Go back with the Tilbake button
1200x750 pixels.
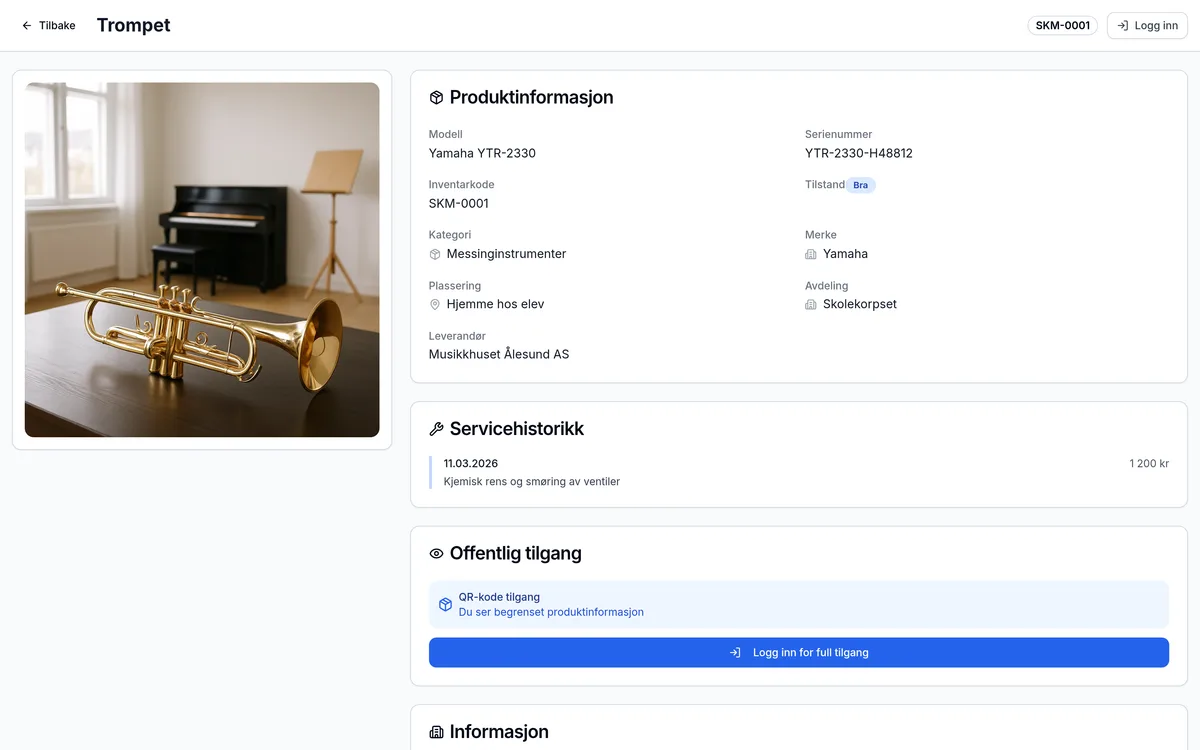pyautogui.click(x=48, y=26)
